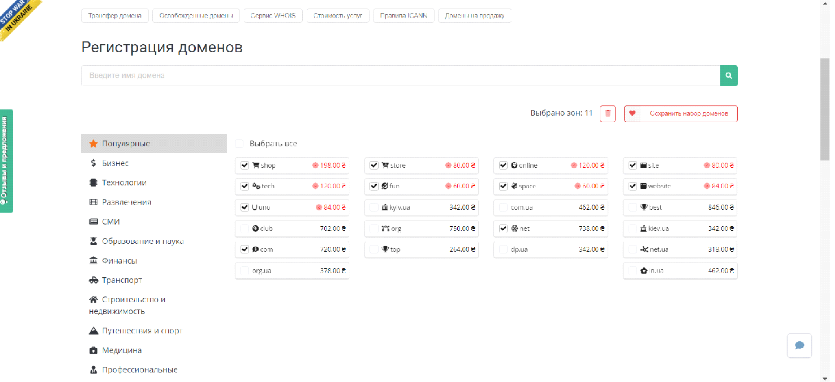Uncheck the com domain checkbox
835x382 pixels.
click(244, 249)
